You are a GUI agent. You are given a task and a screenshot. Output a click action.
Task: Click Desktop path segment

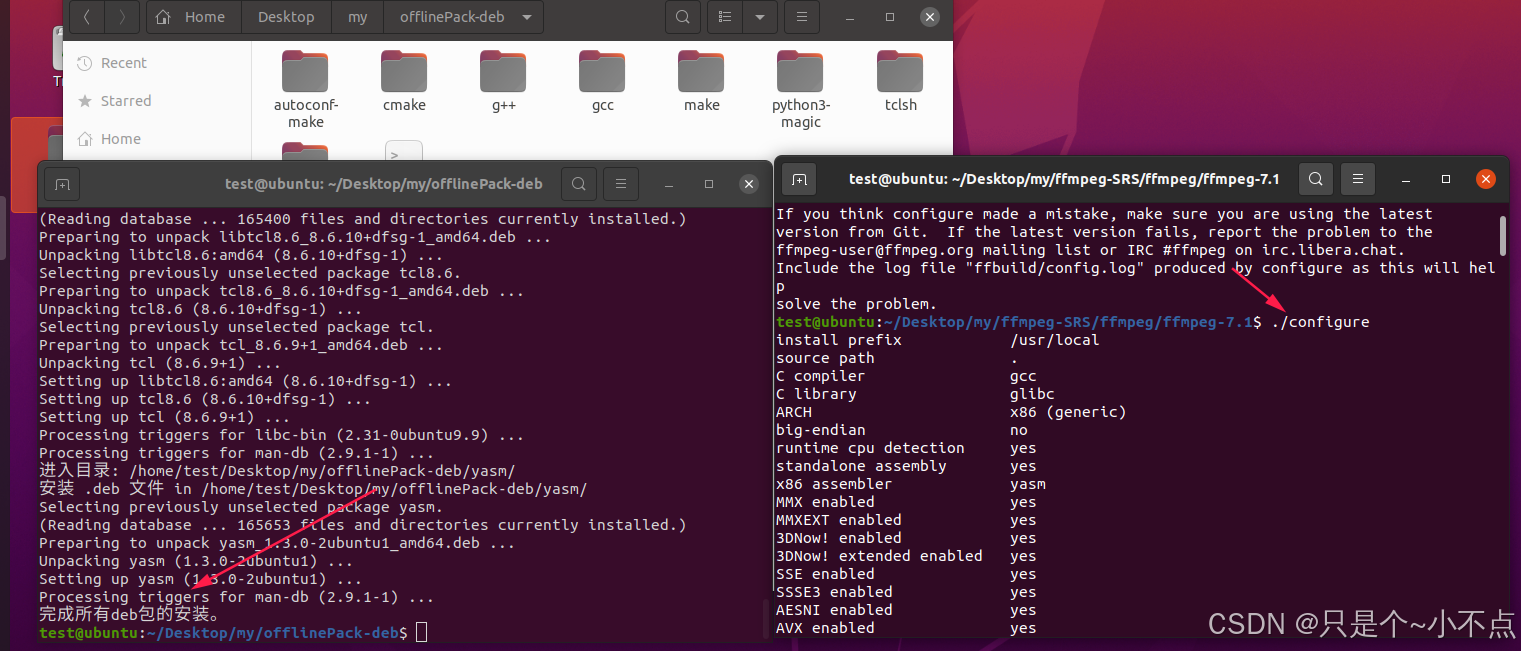click(x=286, y=17)
